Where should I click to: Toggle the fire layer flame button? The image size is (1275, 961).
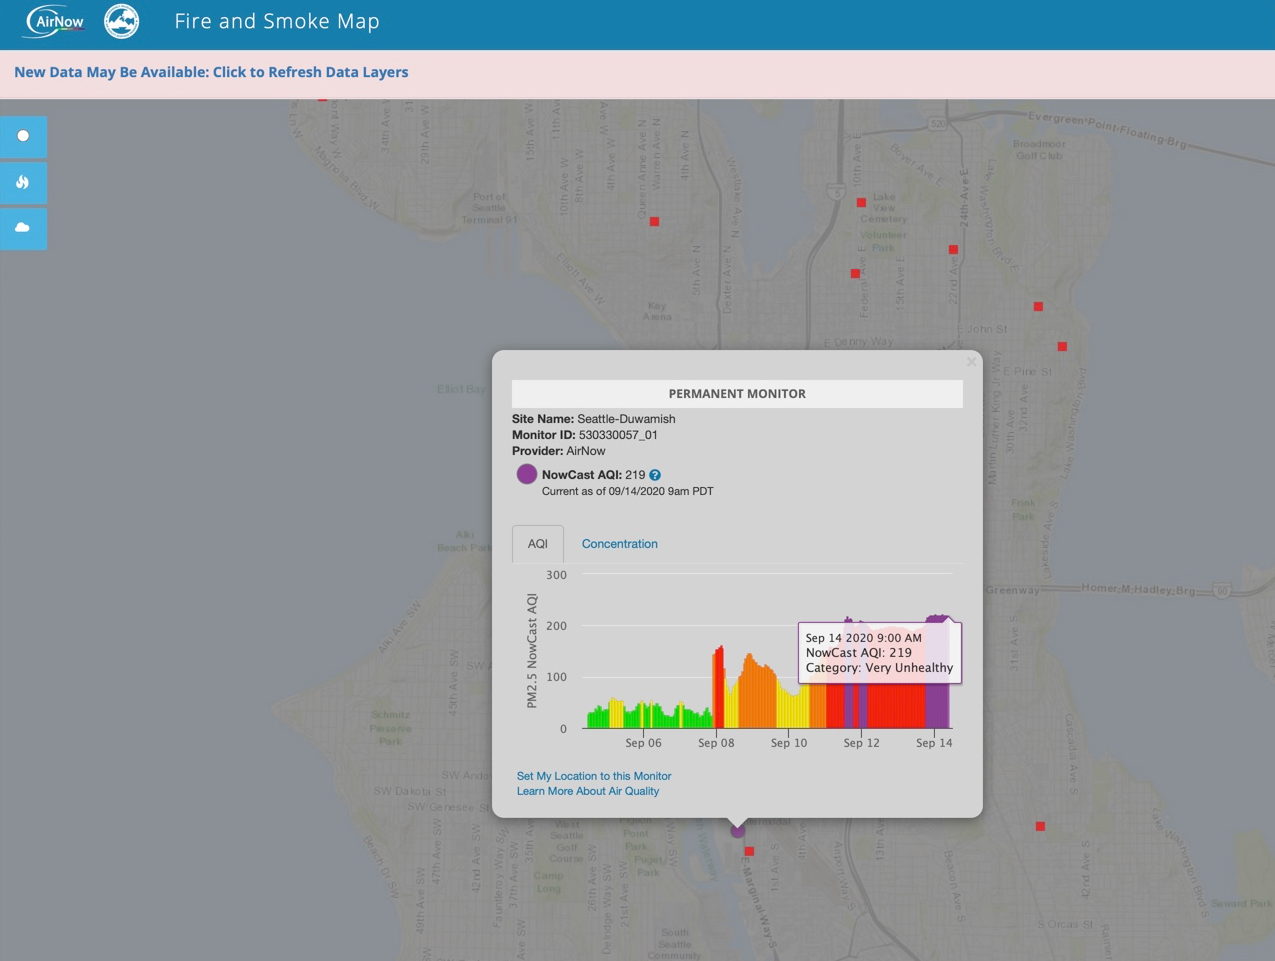[x=23, y=182]
